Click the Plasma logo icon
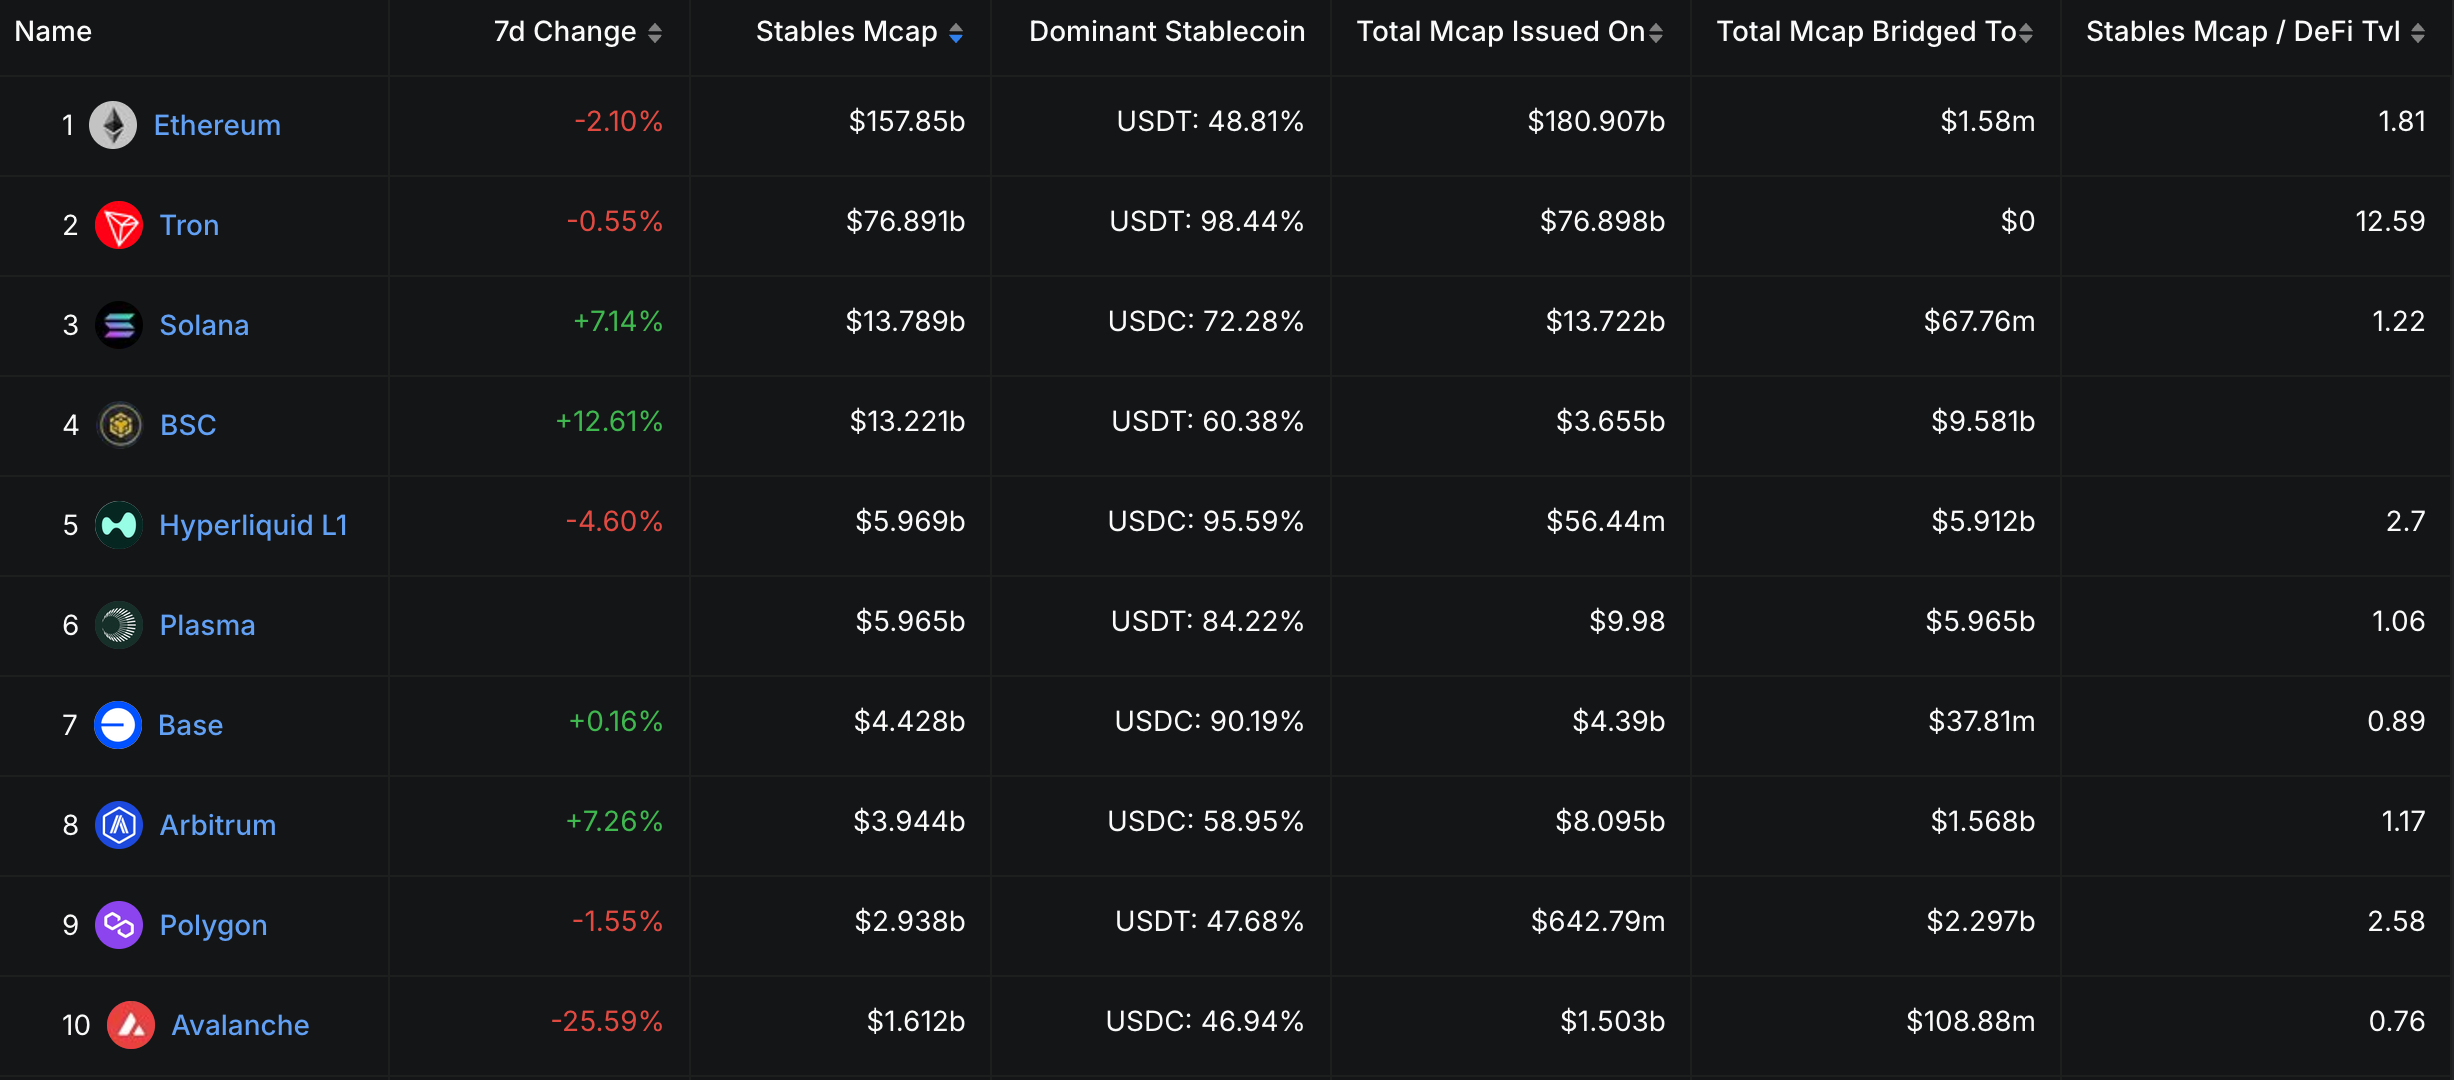Screen dimensions: 2454x1080 point(118,624)
